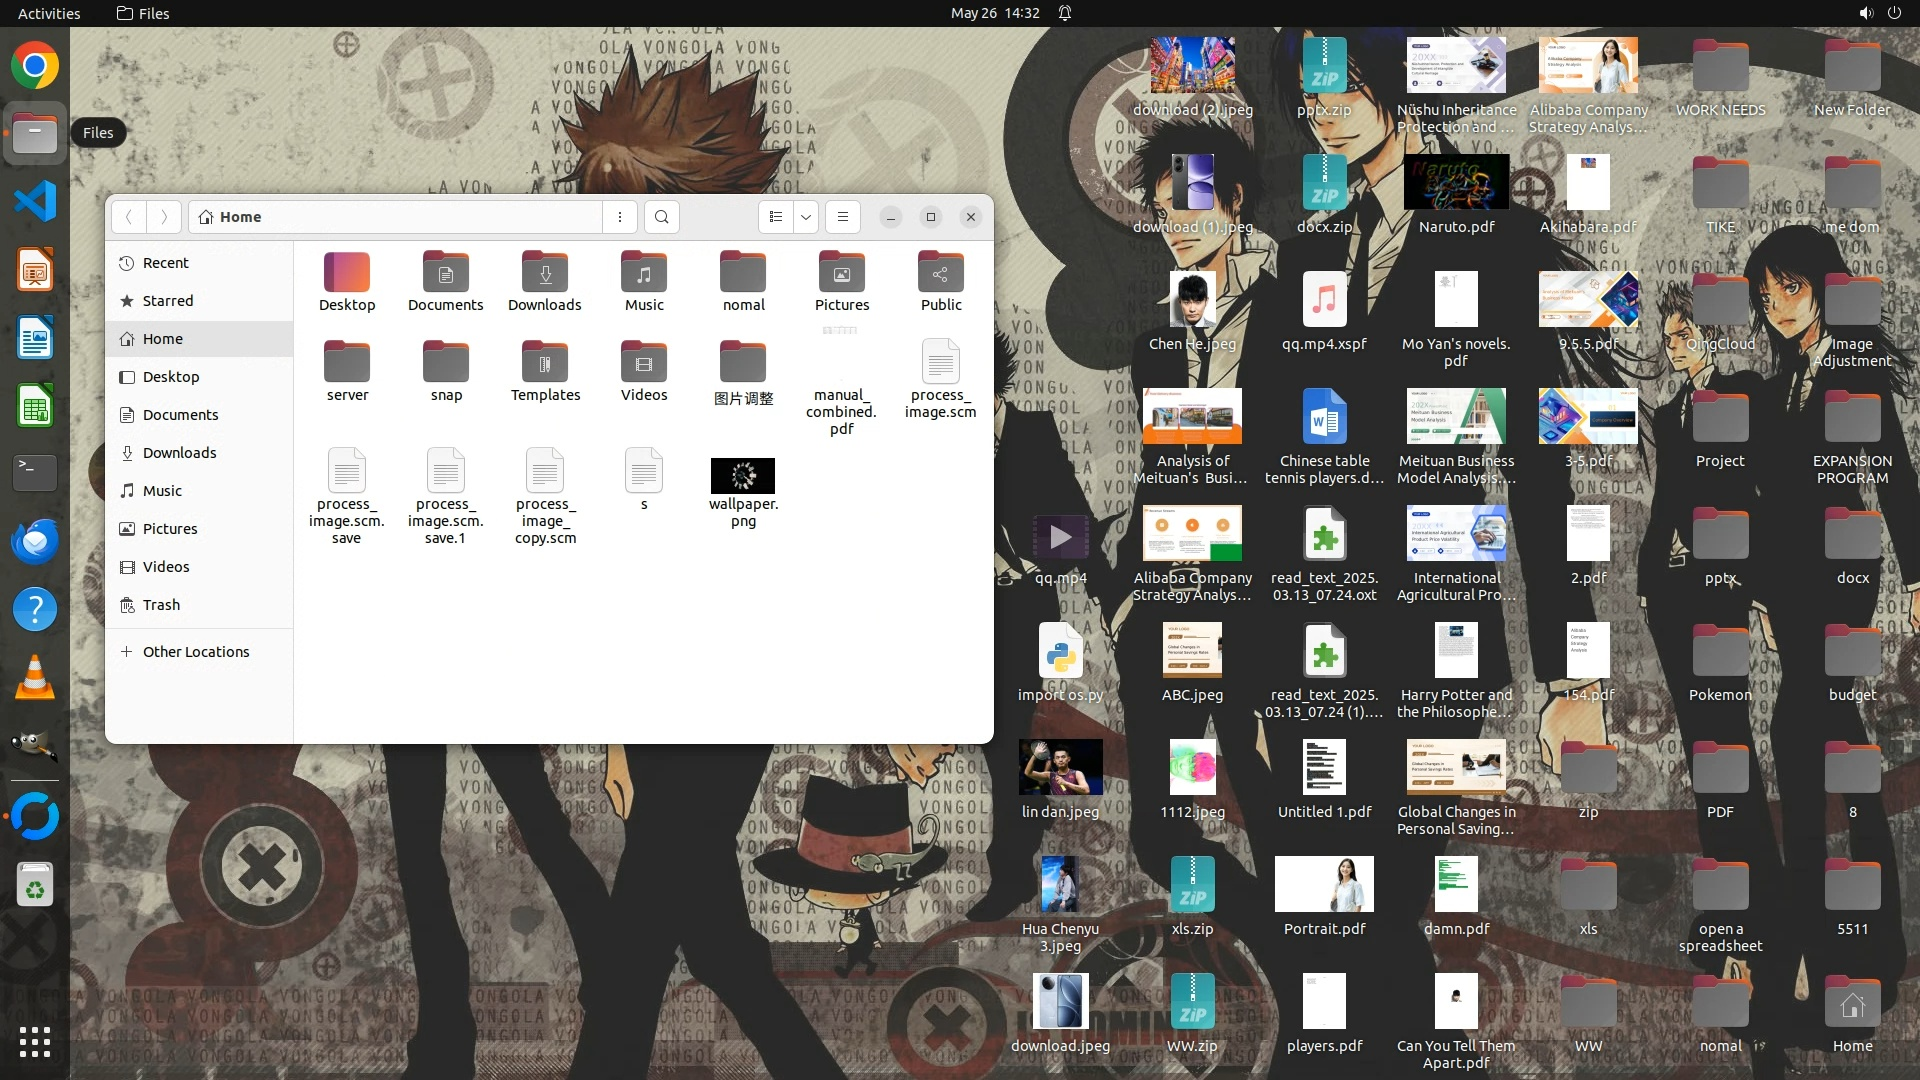Screen dimensions: 1920x1080
Task: Open the Templates folder
Action: coord(545,363)
